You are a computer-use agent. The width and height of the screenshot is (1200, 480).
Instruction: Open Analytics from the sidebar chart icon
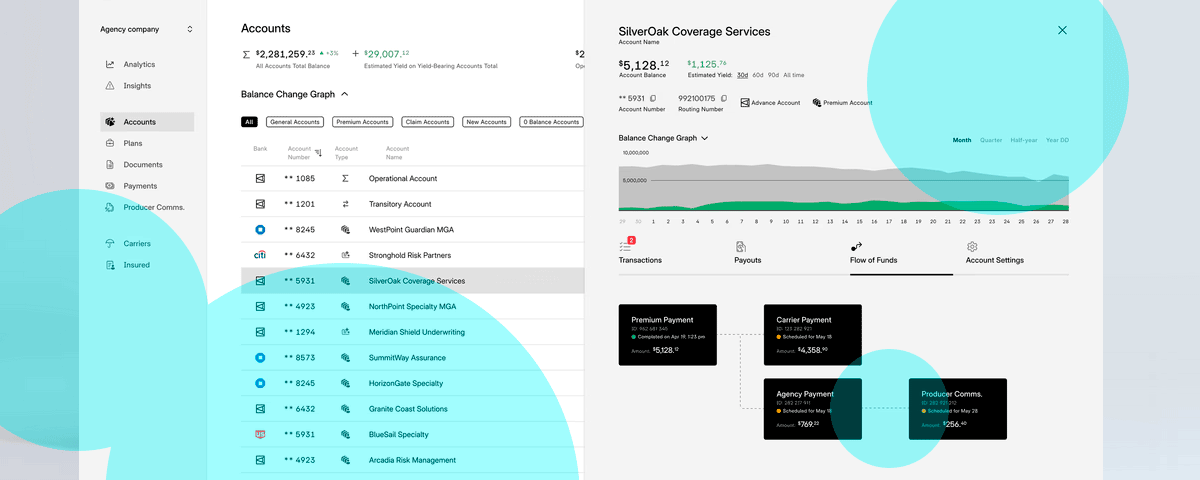click(x=110, y=64)
